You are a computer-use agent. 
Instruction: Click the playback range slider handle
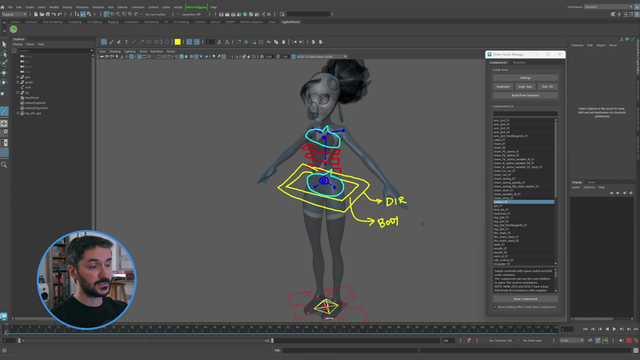click(272, 340)
